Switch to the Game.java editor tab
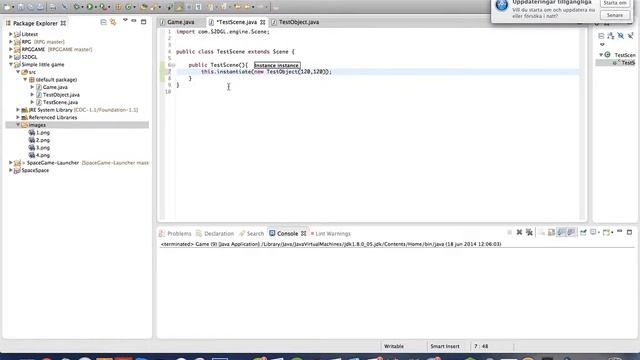The width and height of the screenshot is (640, 360). pyautogui.click(x=180, y=22)
